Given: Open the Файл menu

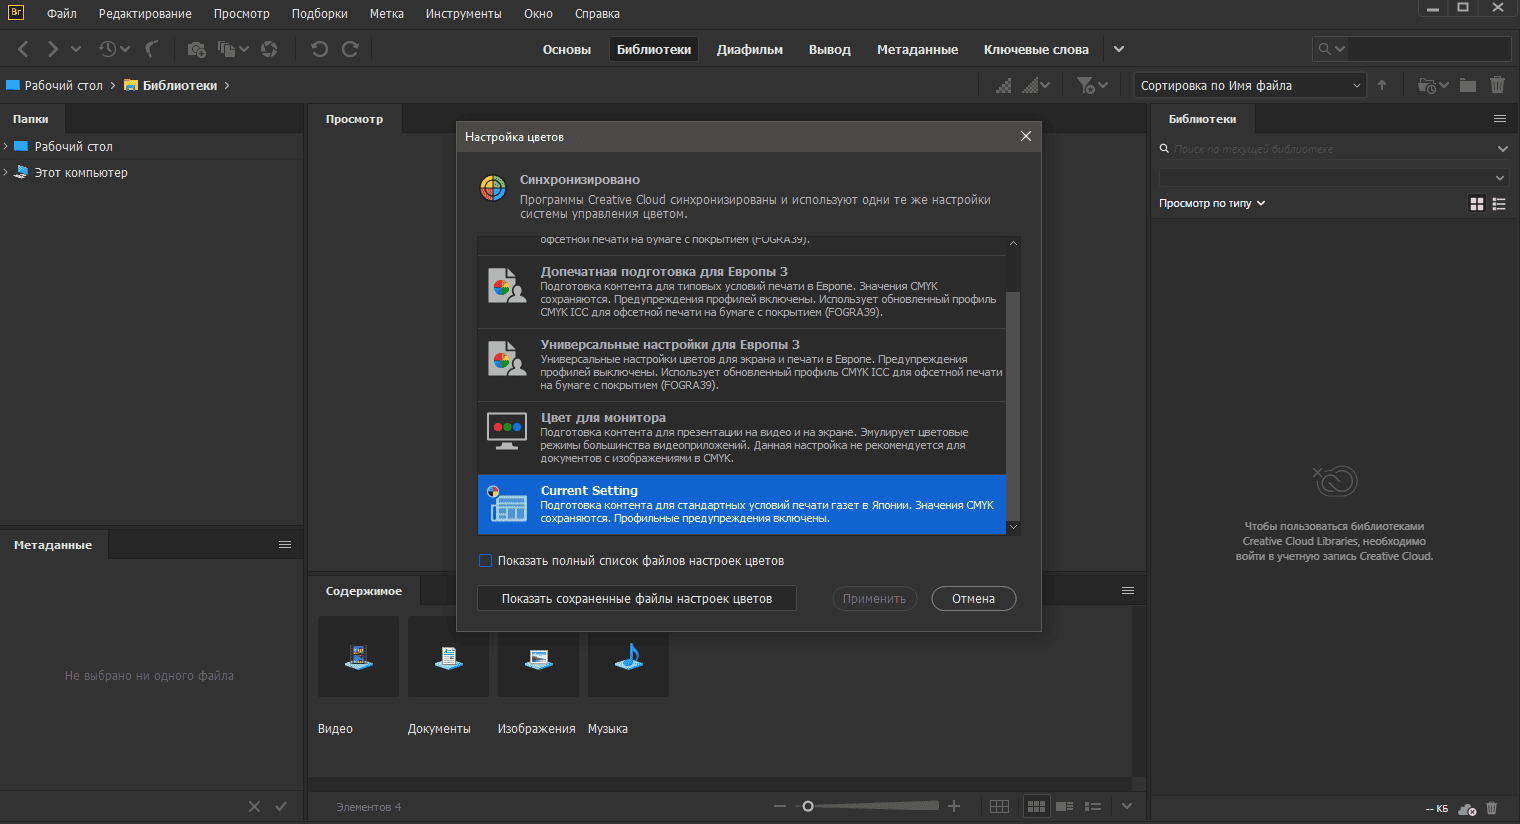Looking at the screenshot, I should tap(62, 14).
